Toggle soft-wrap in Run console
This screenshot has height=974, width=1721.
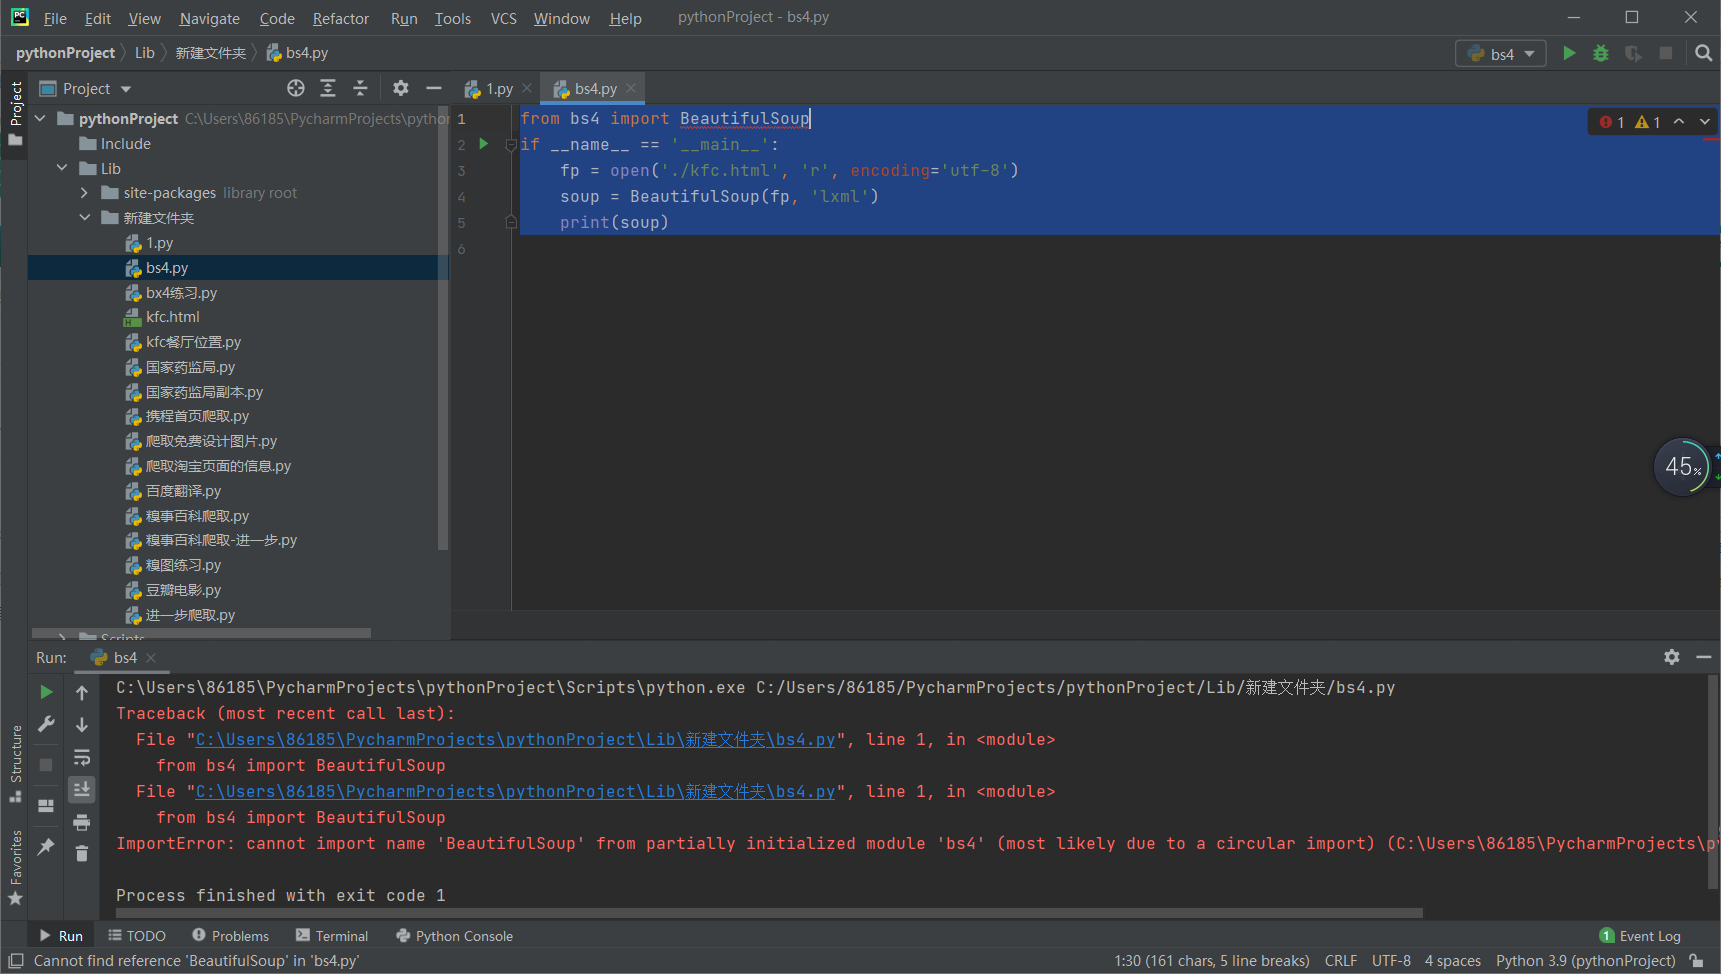(x=82, y=757)
